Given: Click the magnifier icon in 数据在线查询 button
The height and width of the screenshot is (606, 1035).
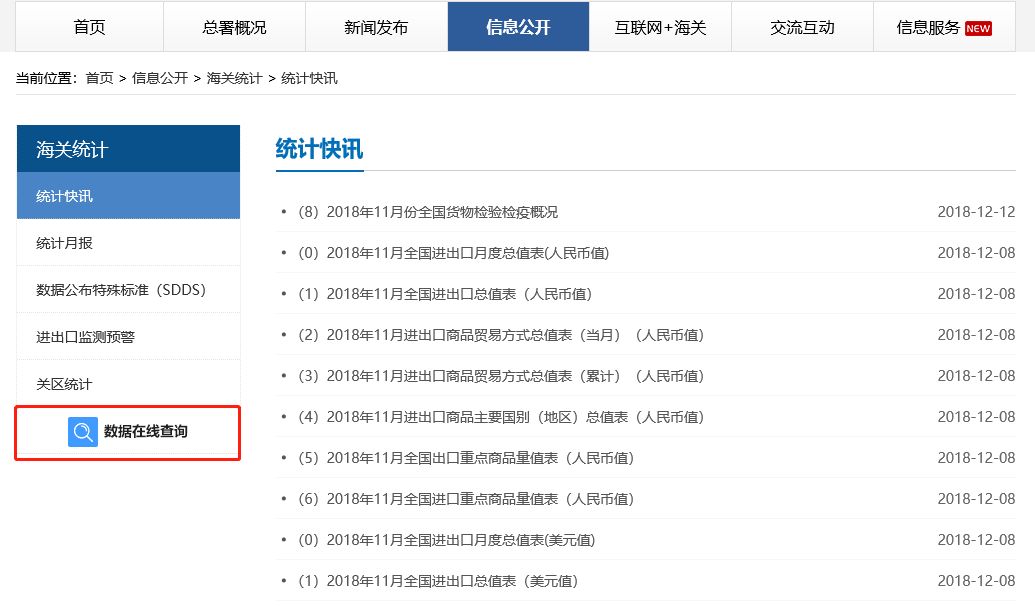Looking at the screenshot, I should (x=83, y=432).
